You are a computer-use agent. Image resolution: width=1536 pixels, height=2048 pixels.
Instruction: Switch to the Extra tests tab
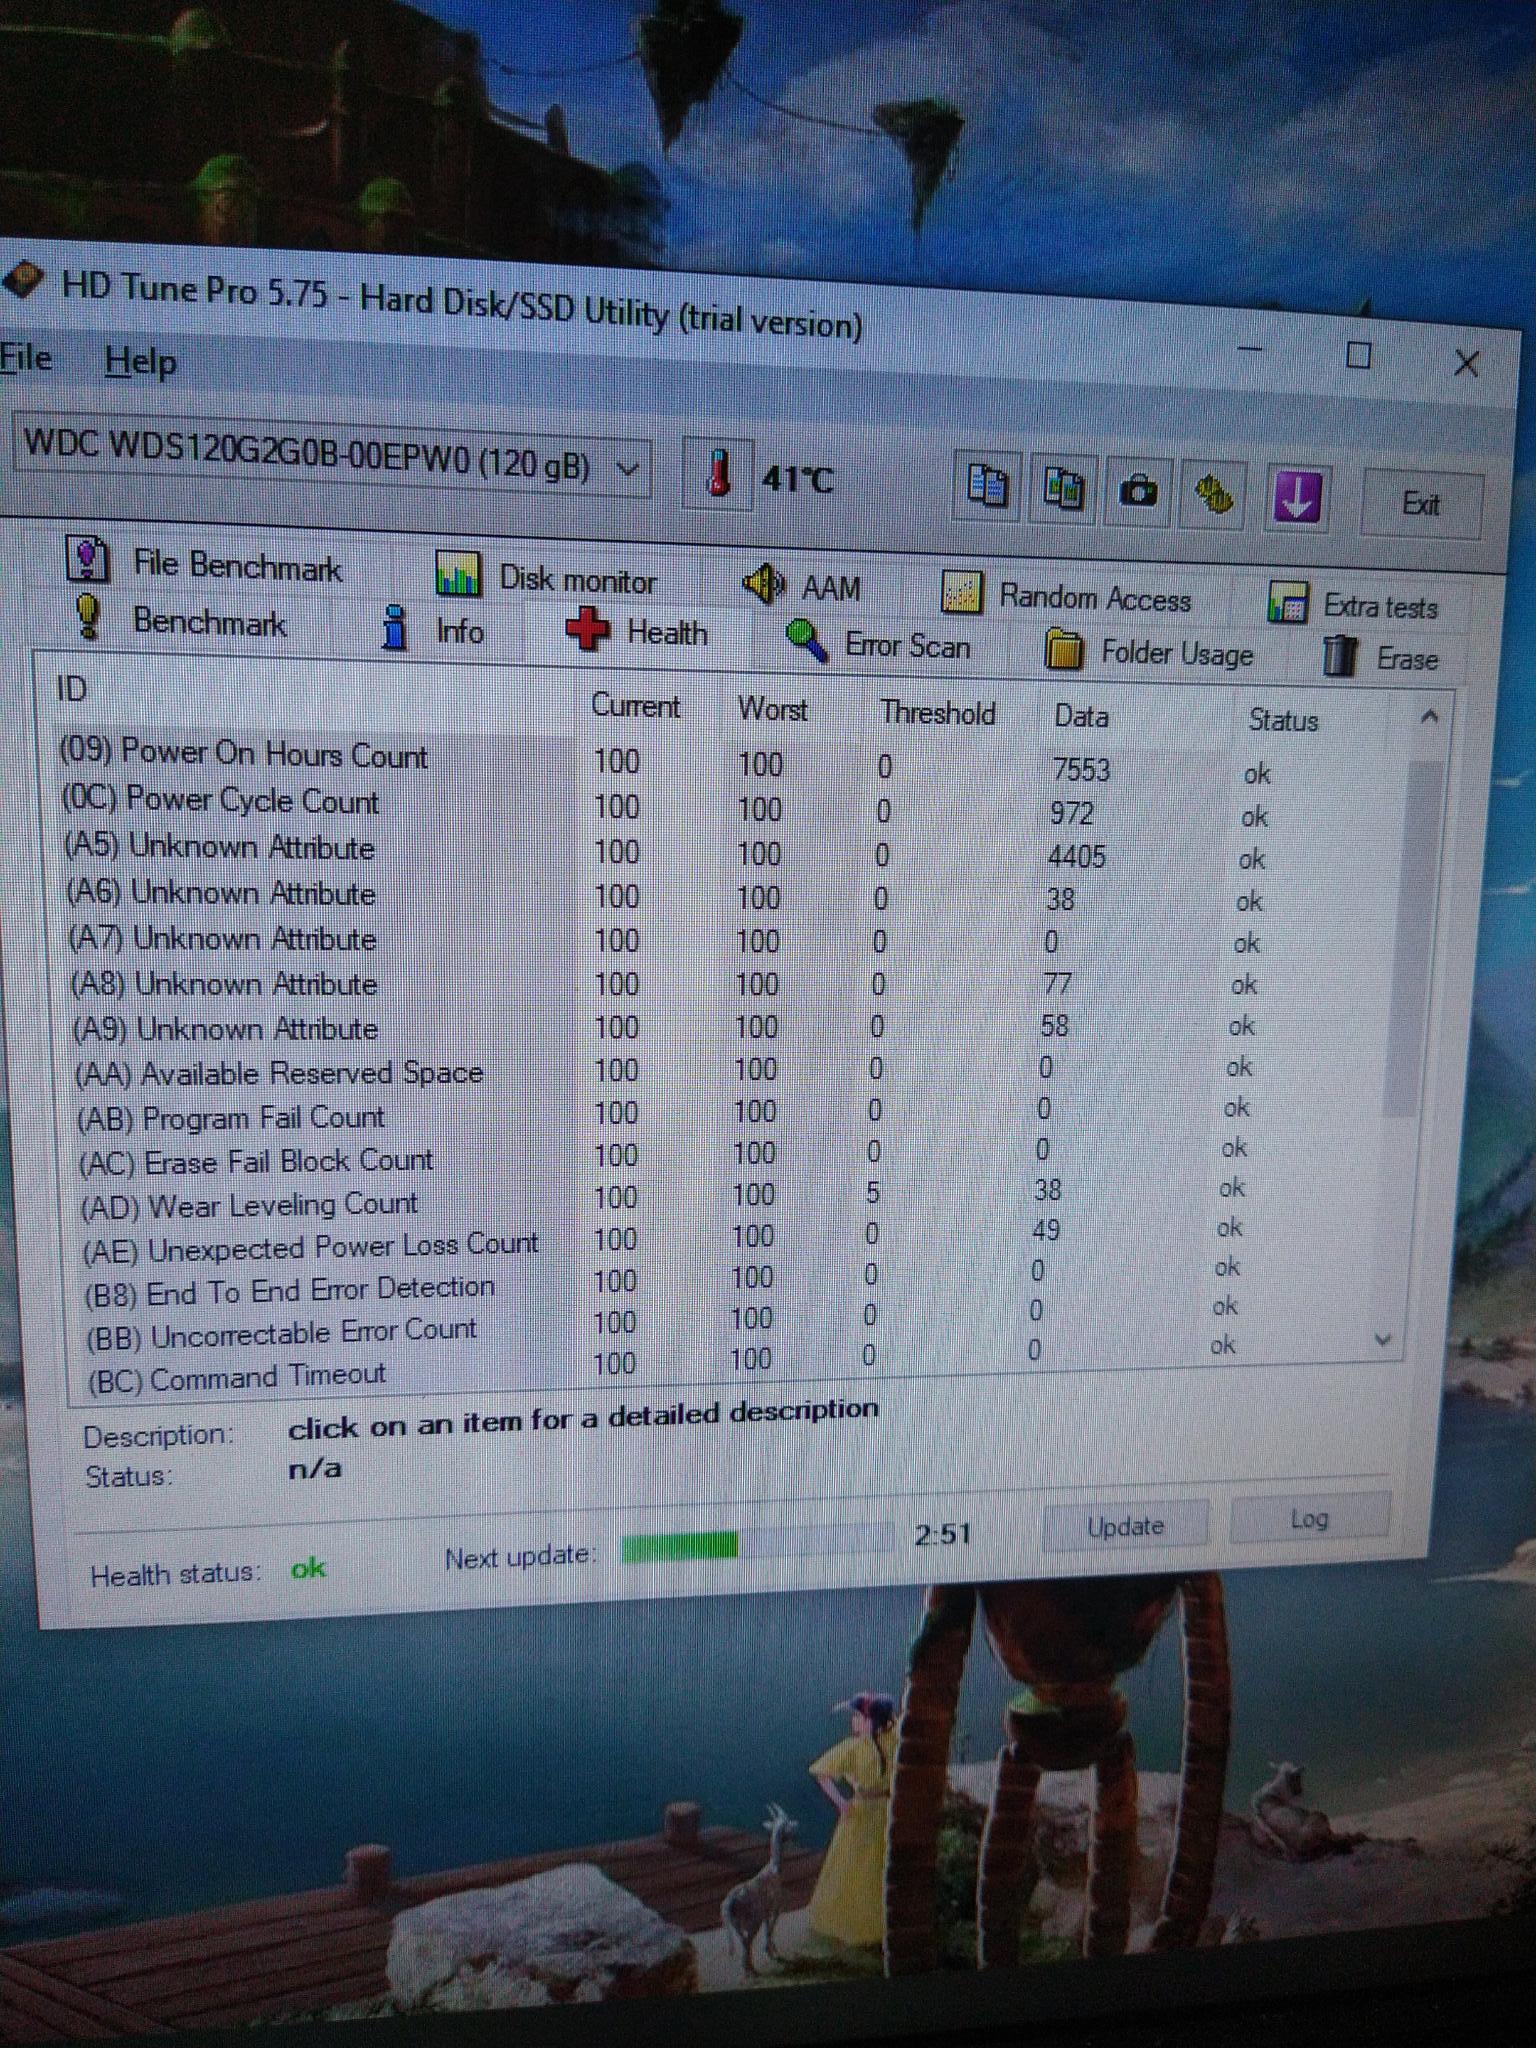click(x=1352, y=605)
